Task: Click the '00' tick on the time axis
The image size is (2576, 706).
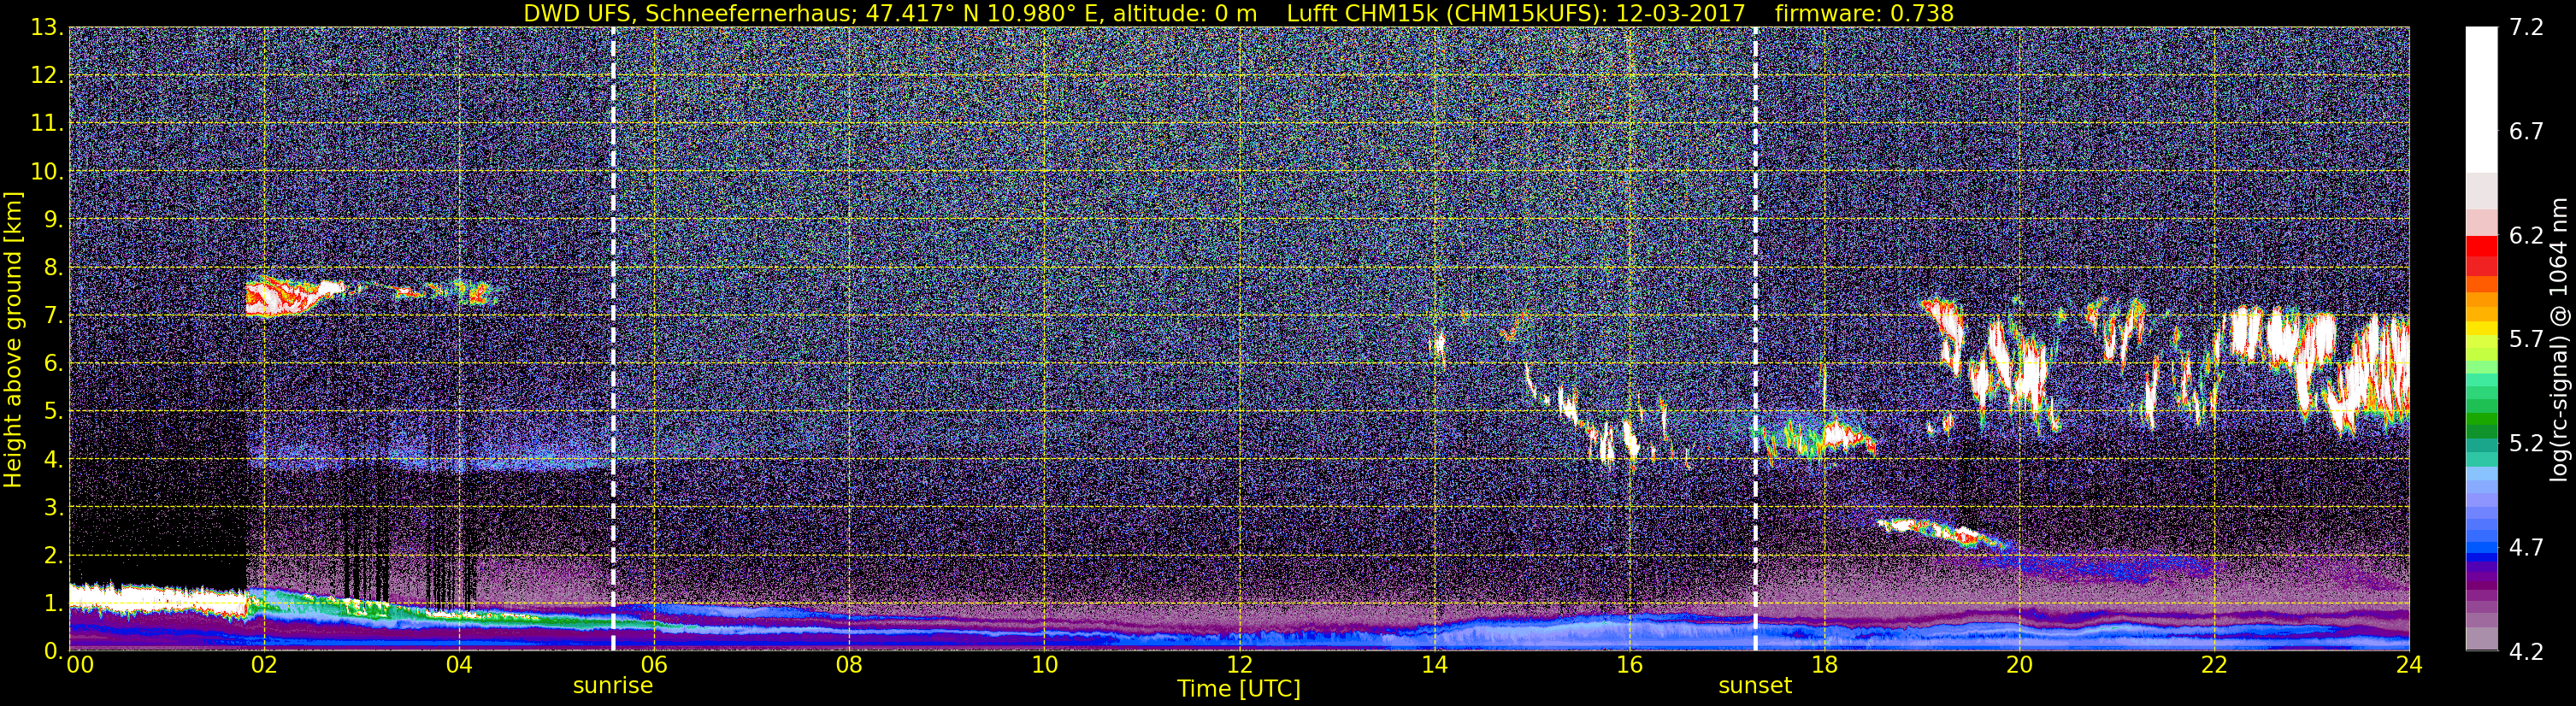Action: [80, 665]
